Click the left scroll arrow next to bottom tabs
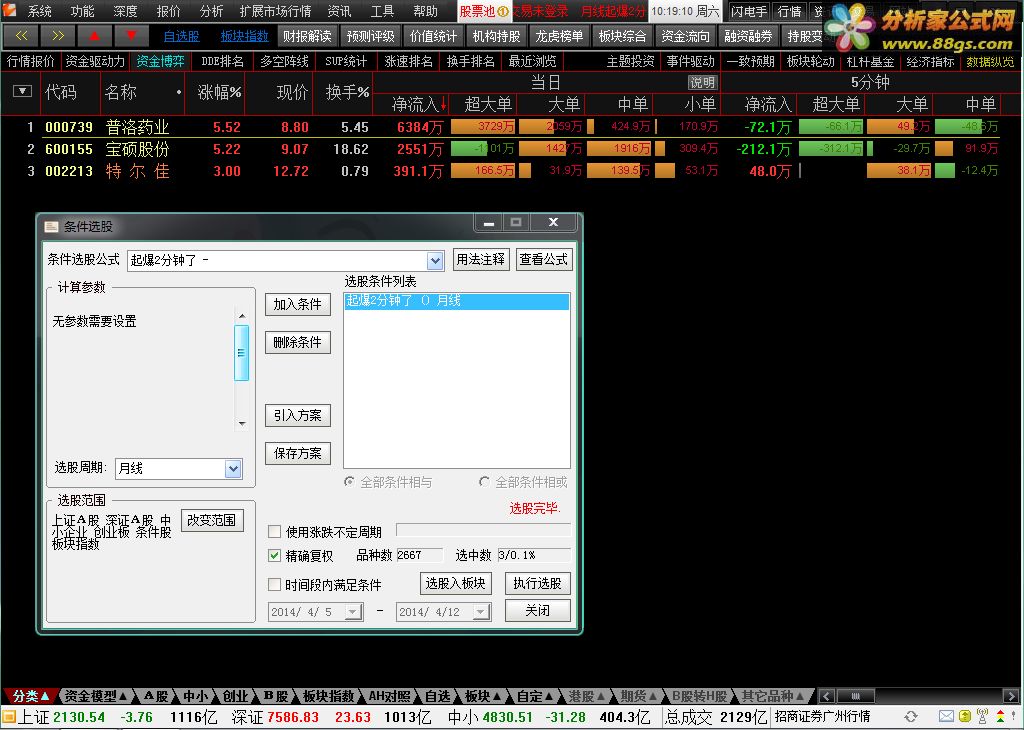This screenshot has height=730, width=1024. click(826, 697)
